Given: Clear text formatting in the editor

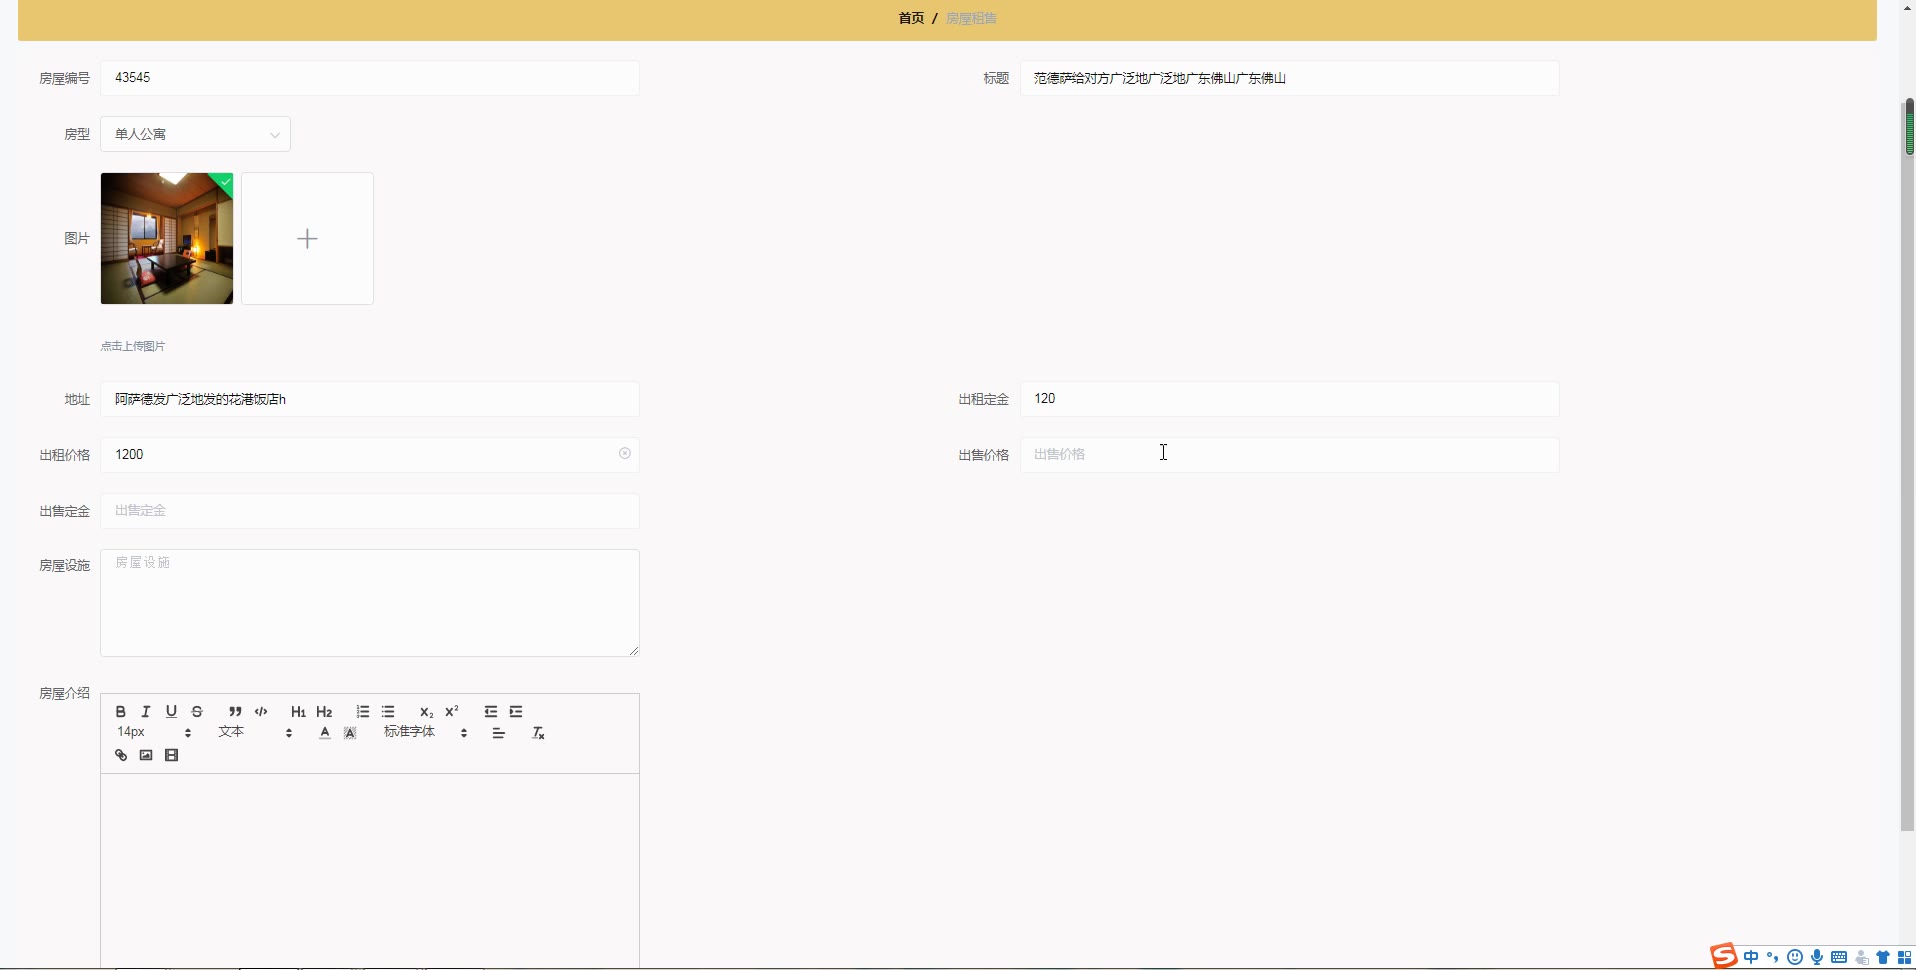Looking at the screenshot, I should (x=538, y=733).
